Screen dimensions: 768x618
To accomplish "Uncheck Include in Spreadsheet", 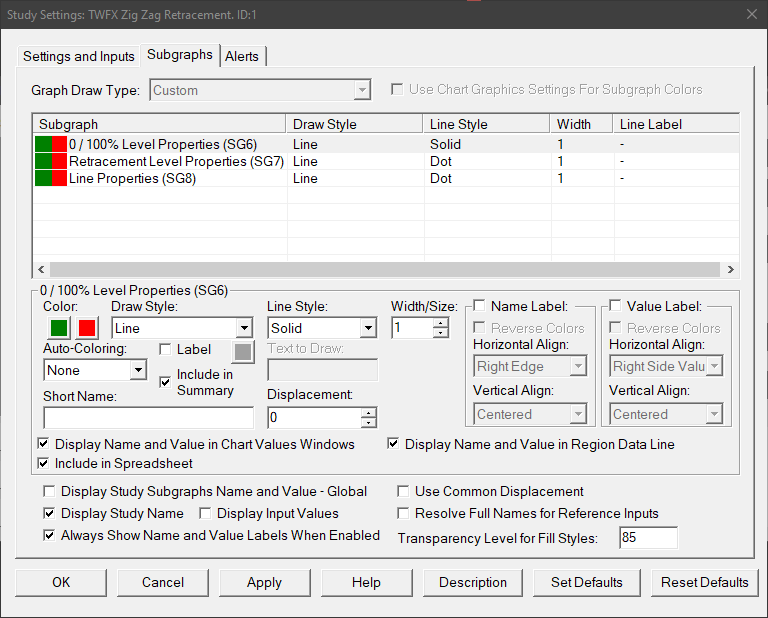I will tap(44, 463).
